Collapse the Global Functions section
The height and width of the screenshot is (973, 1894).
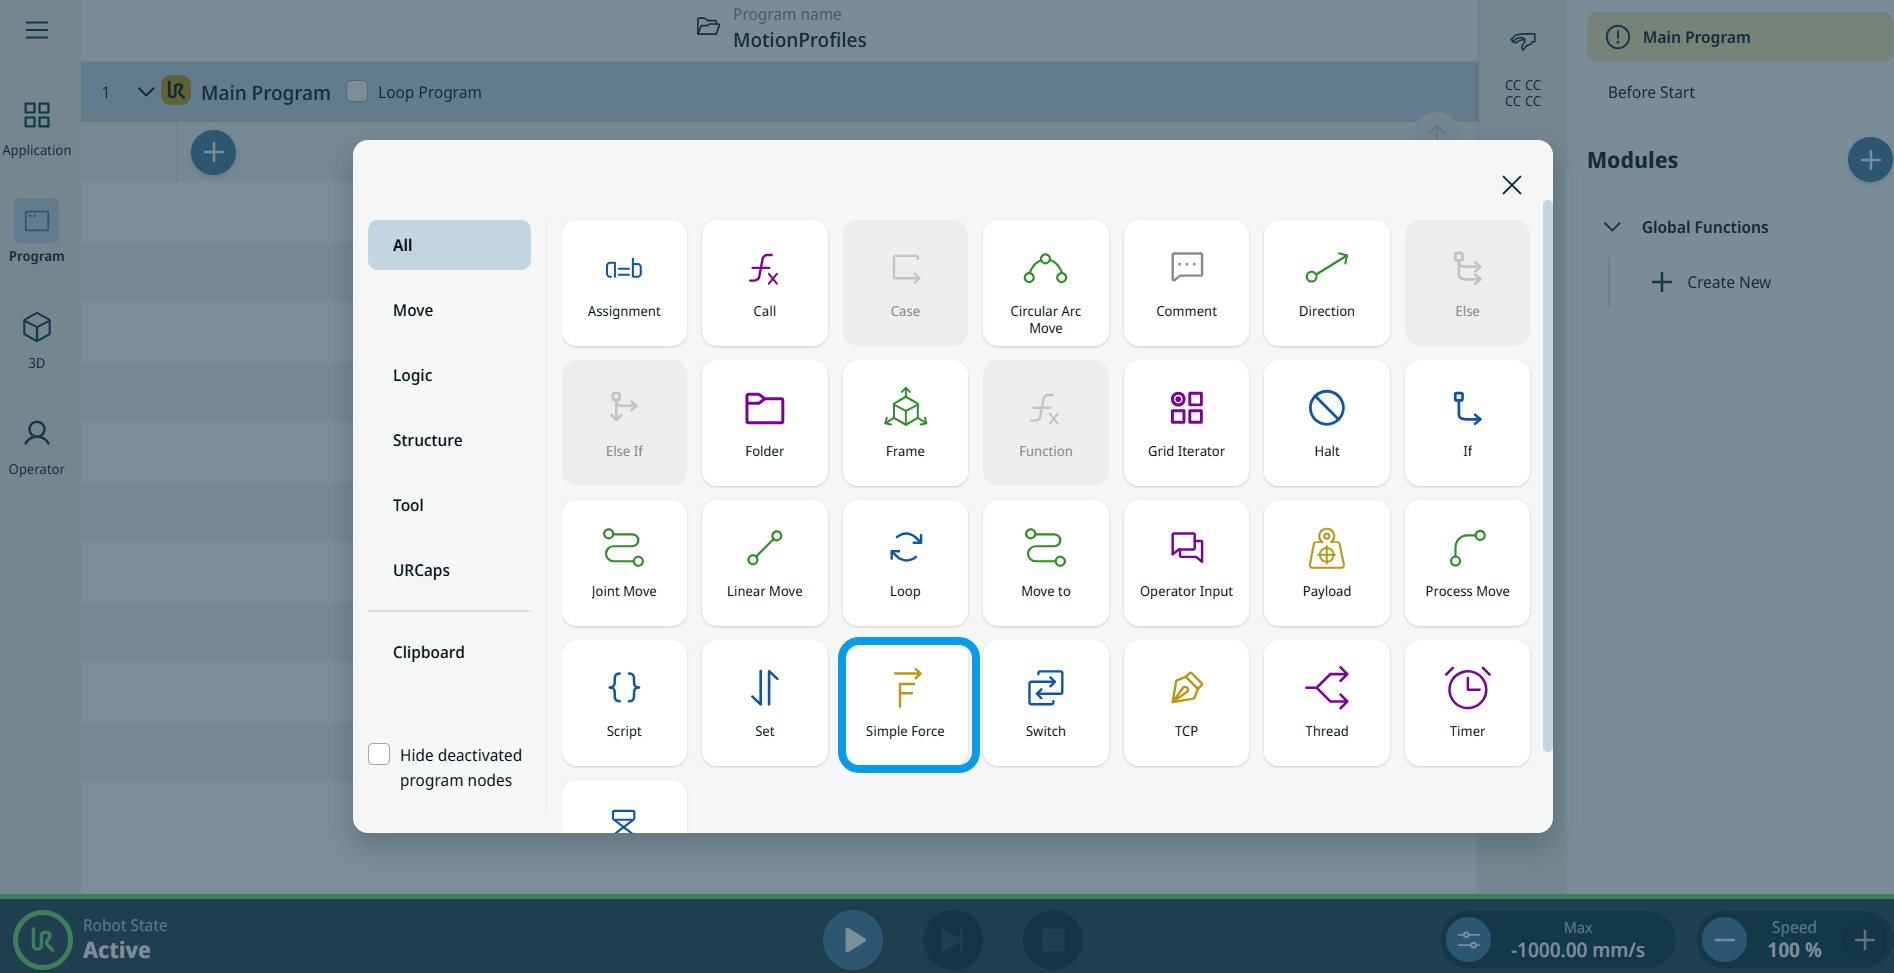click(1612, 227)
